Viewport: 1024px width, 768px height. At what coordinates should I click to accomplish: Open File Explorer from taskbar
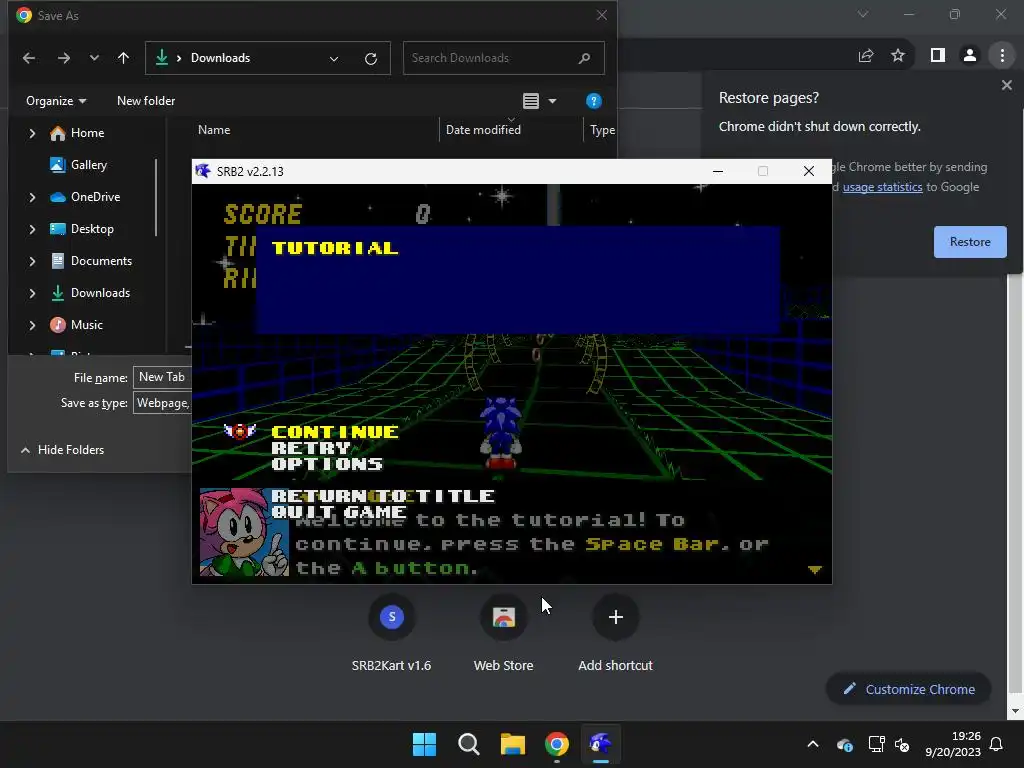tap(513, 744)
